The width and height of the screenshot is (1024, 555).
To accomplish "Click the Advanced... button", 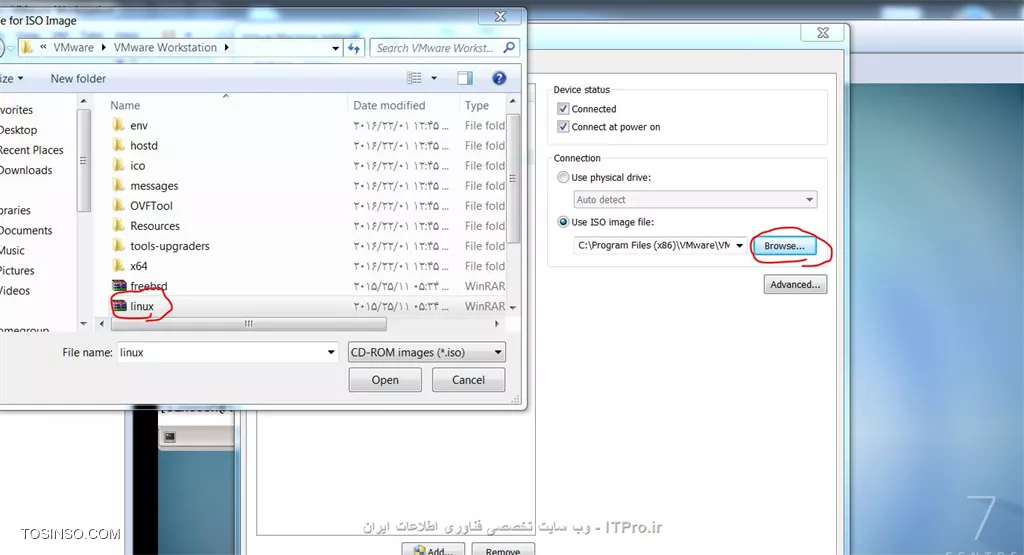I will click(795, 285).
